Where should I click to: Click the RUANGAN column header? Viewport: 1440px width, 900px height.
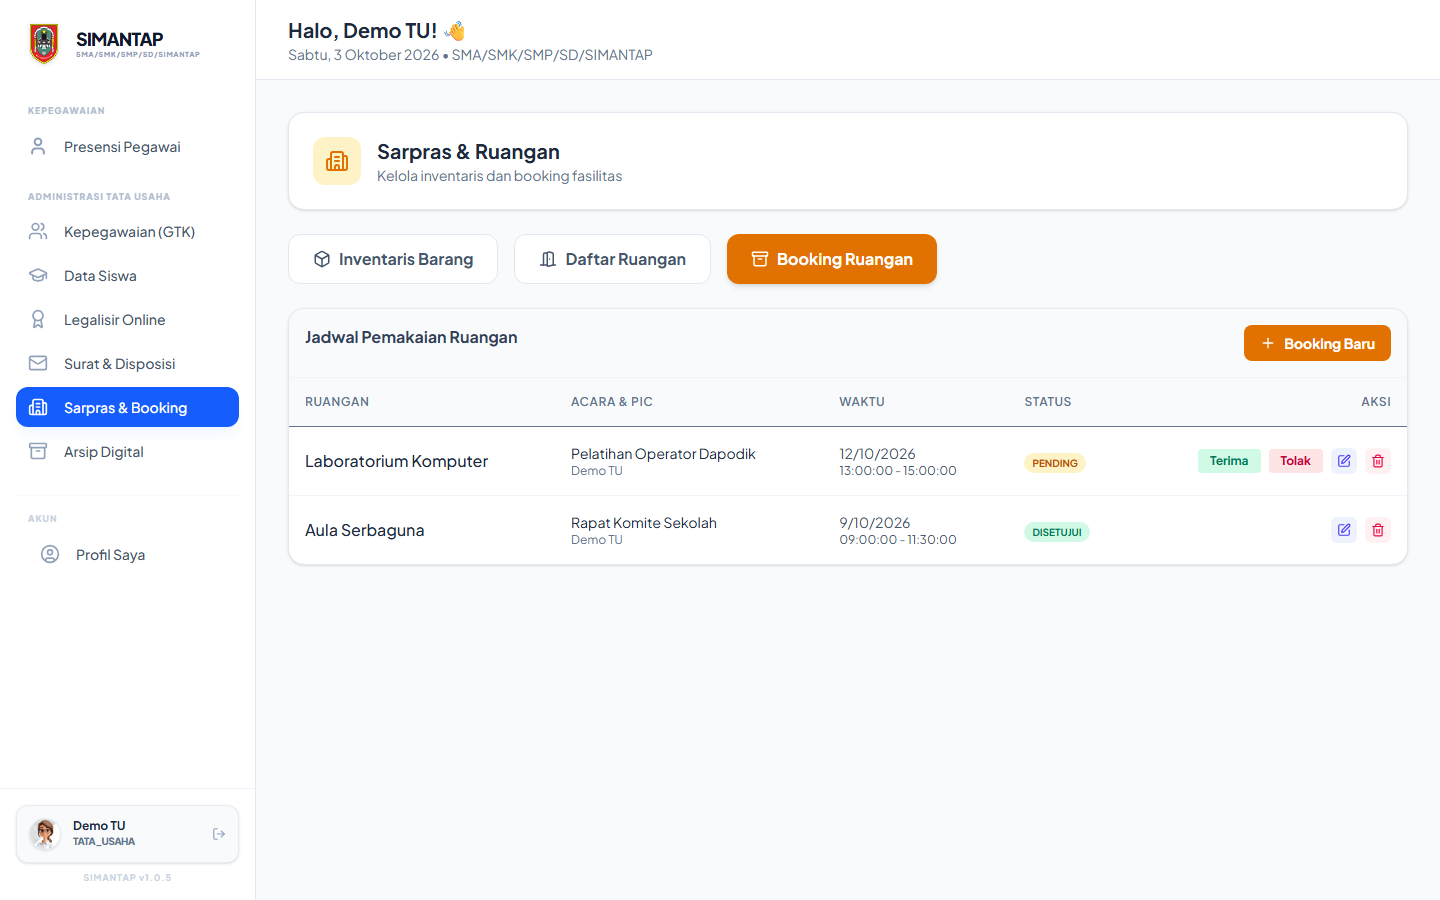click(337, 402)
